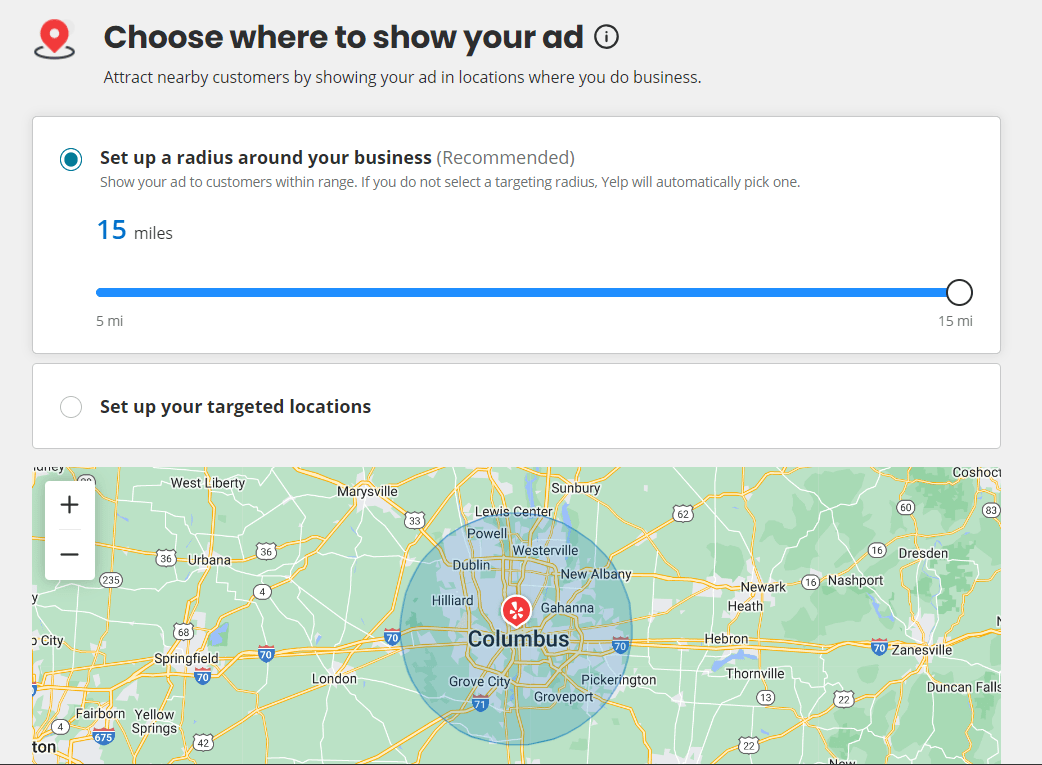Click the route 42 shield on map
This screenshot has height=765, width=1042.
203,742
